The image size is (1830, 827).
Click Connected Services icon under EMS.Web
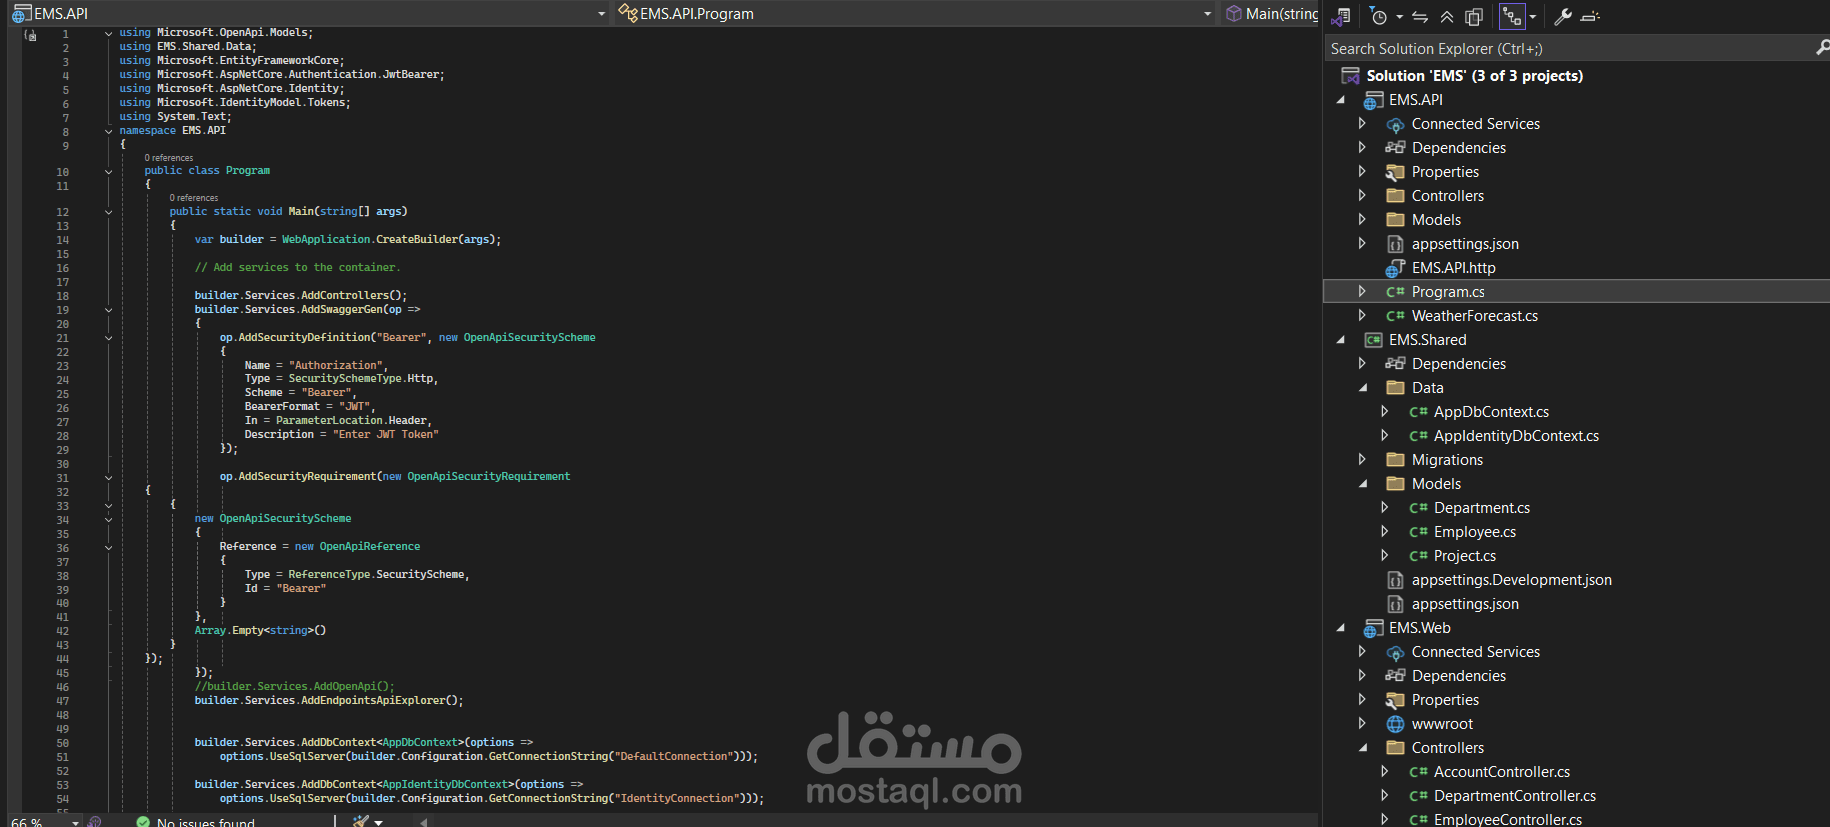click(1395, 652)
